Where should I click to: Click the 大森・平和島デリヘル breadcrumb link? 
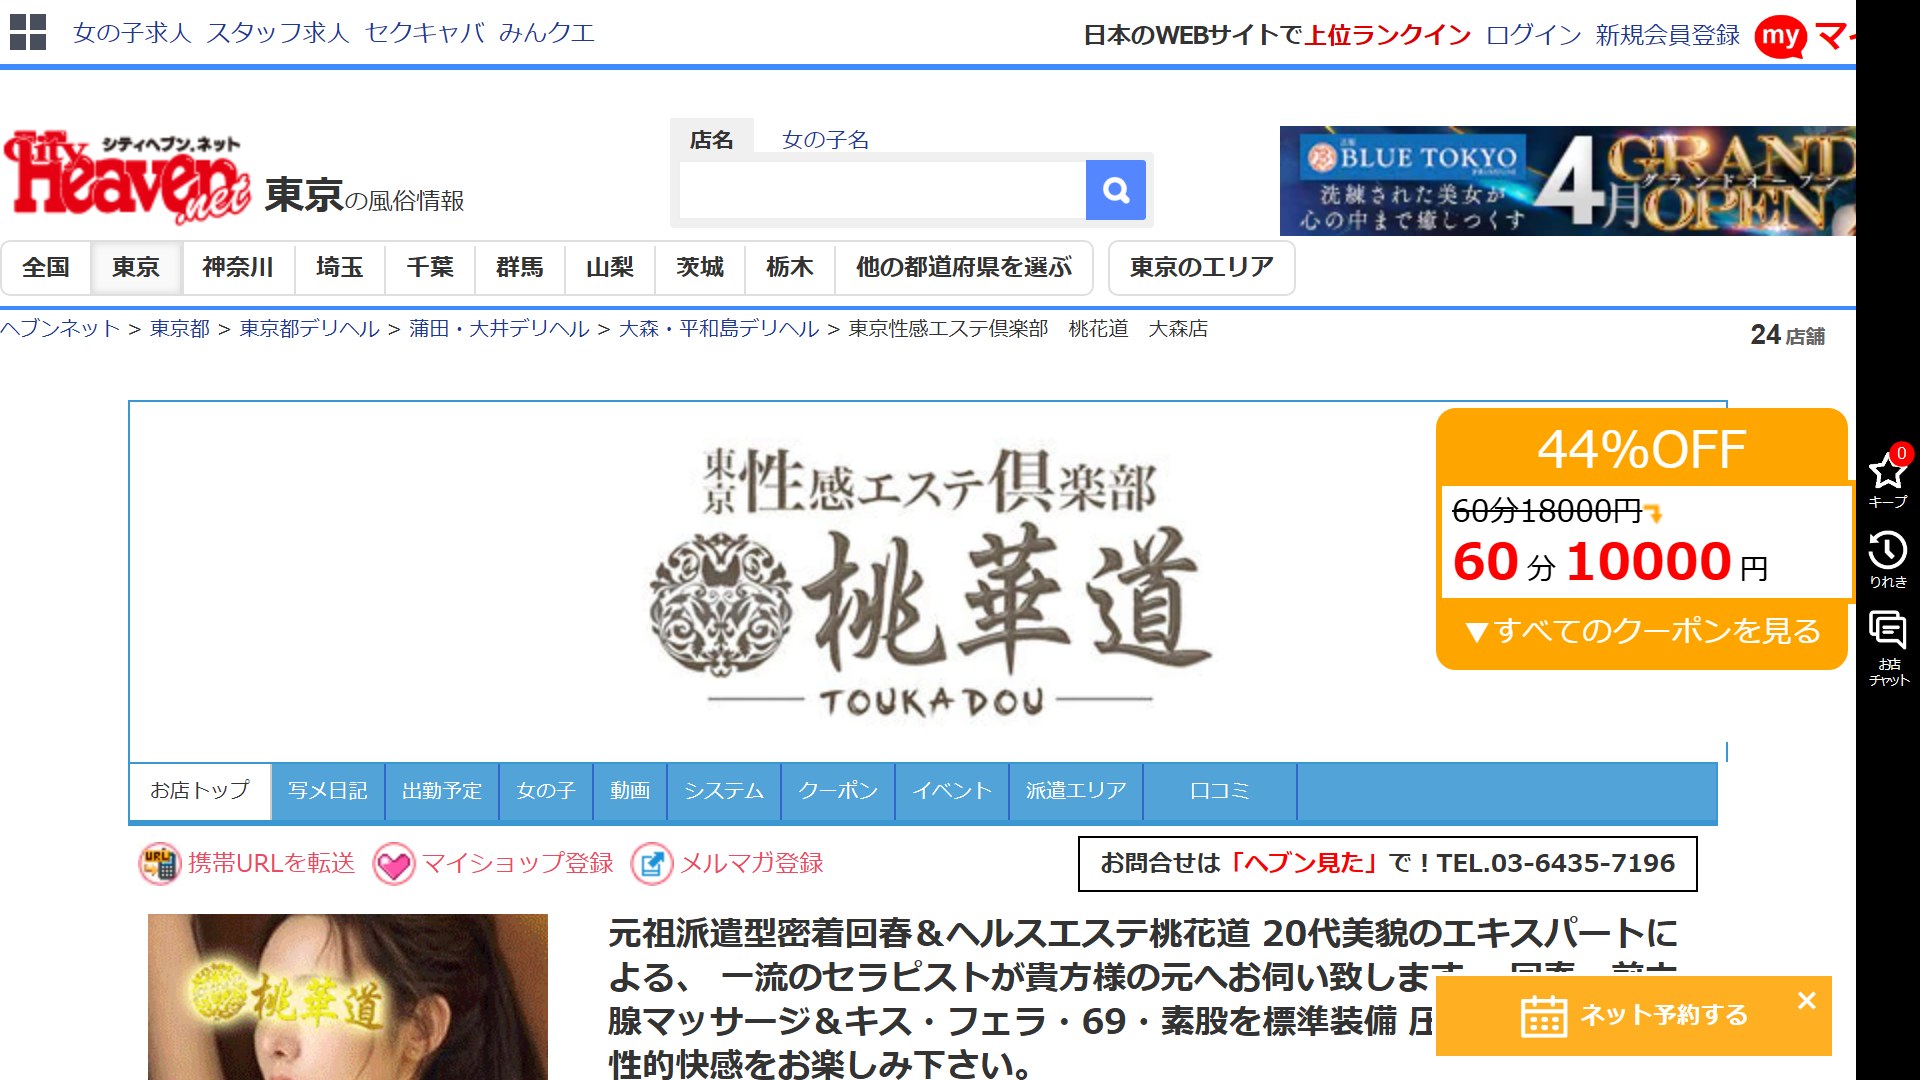tap(719, 329)
